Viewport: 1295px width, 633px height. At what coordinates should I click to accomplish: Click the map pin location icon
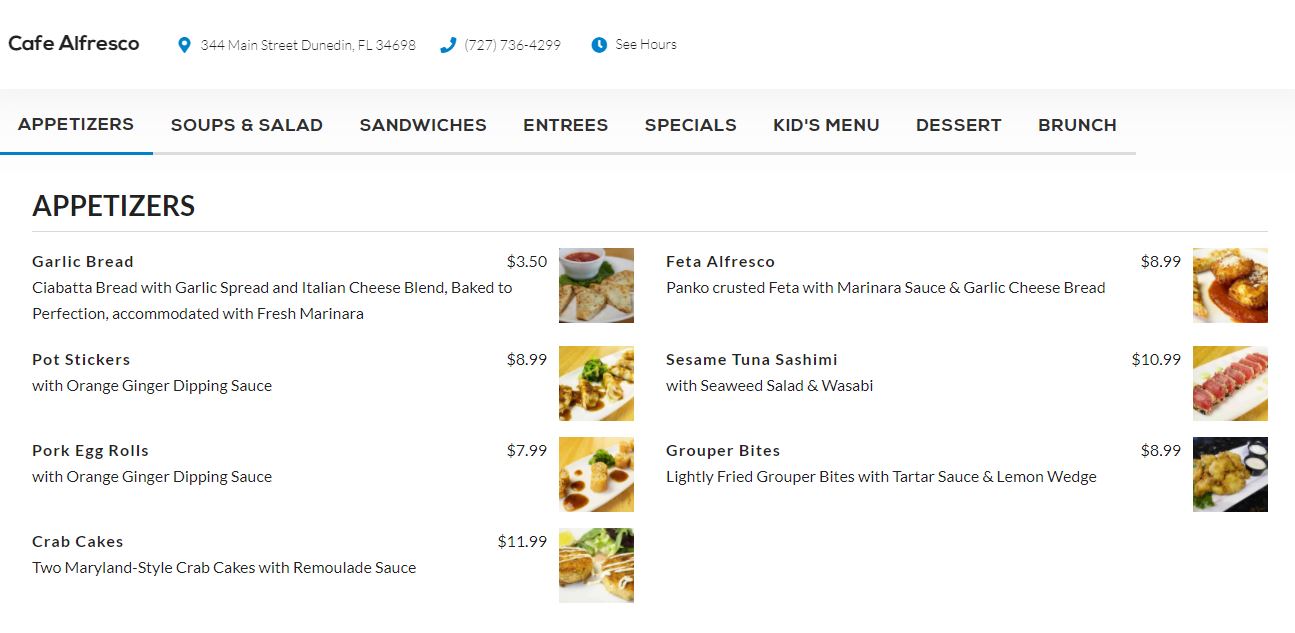click(x=184, y=45)
